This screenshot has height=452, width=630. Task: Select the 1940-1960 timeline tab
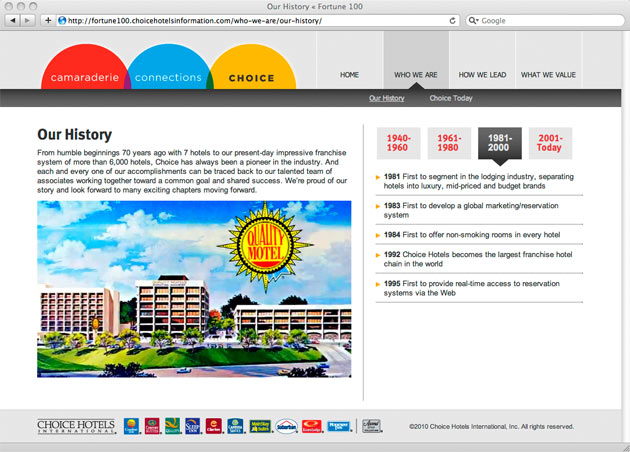tap(399, 143)
